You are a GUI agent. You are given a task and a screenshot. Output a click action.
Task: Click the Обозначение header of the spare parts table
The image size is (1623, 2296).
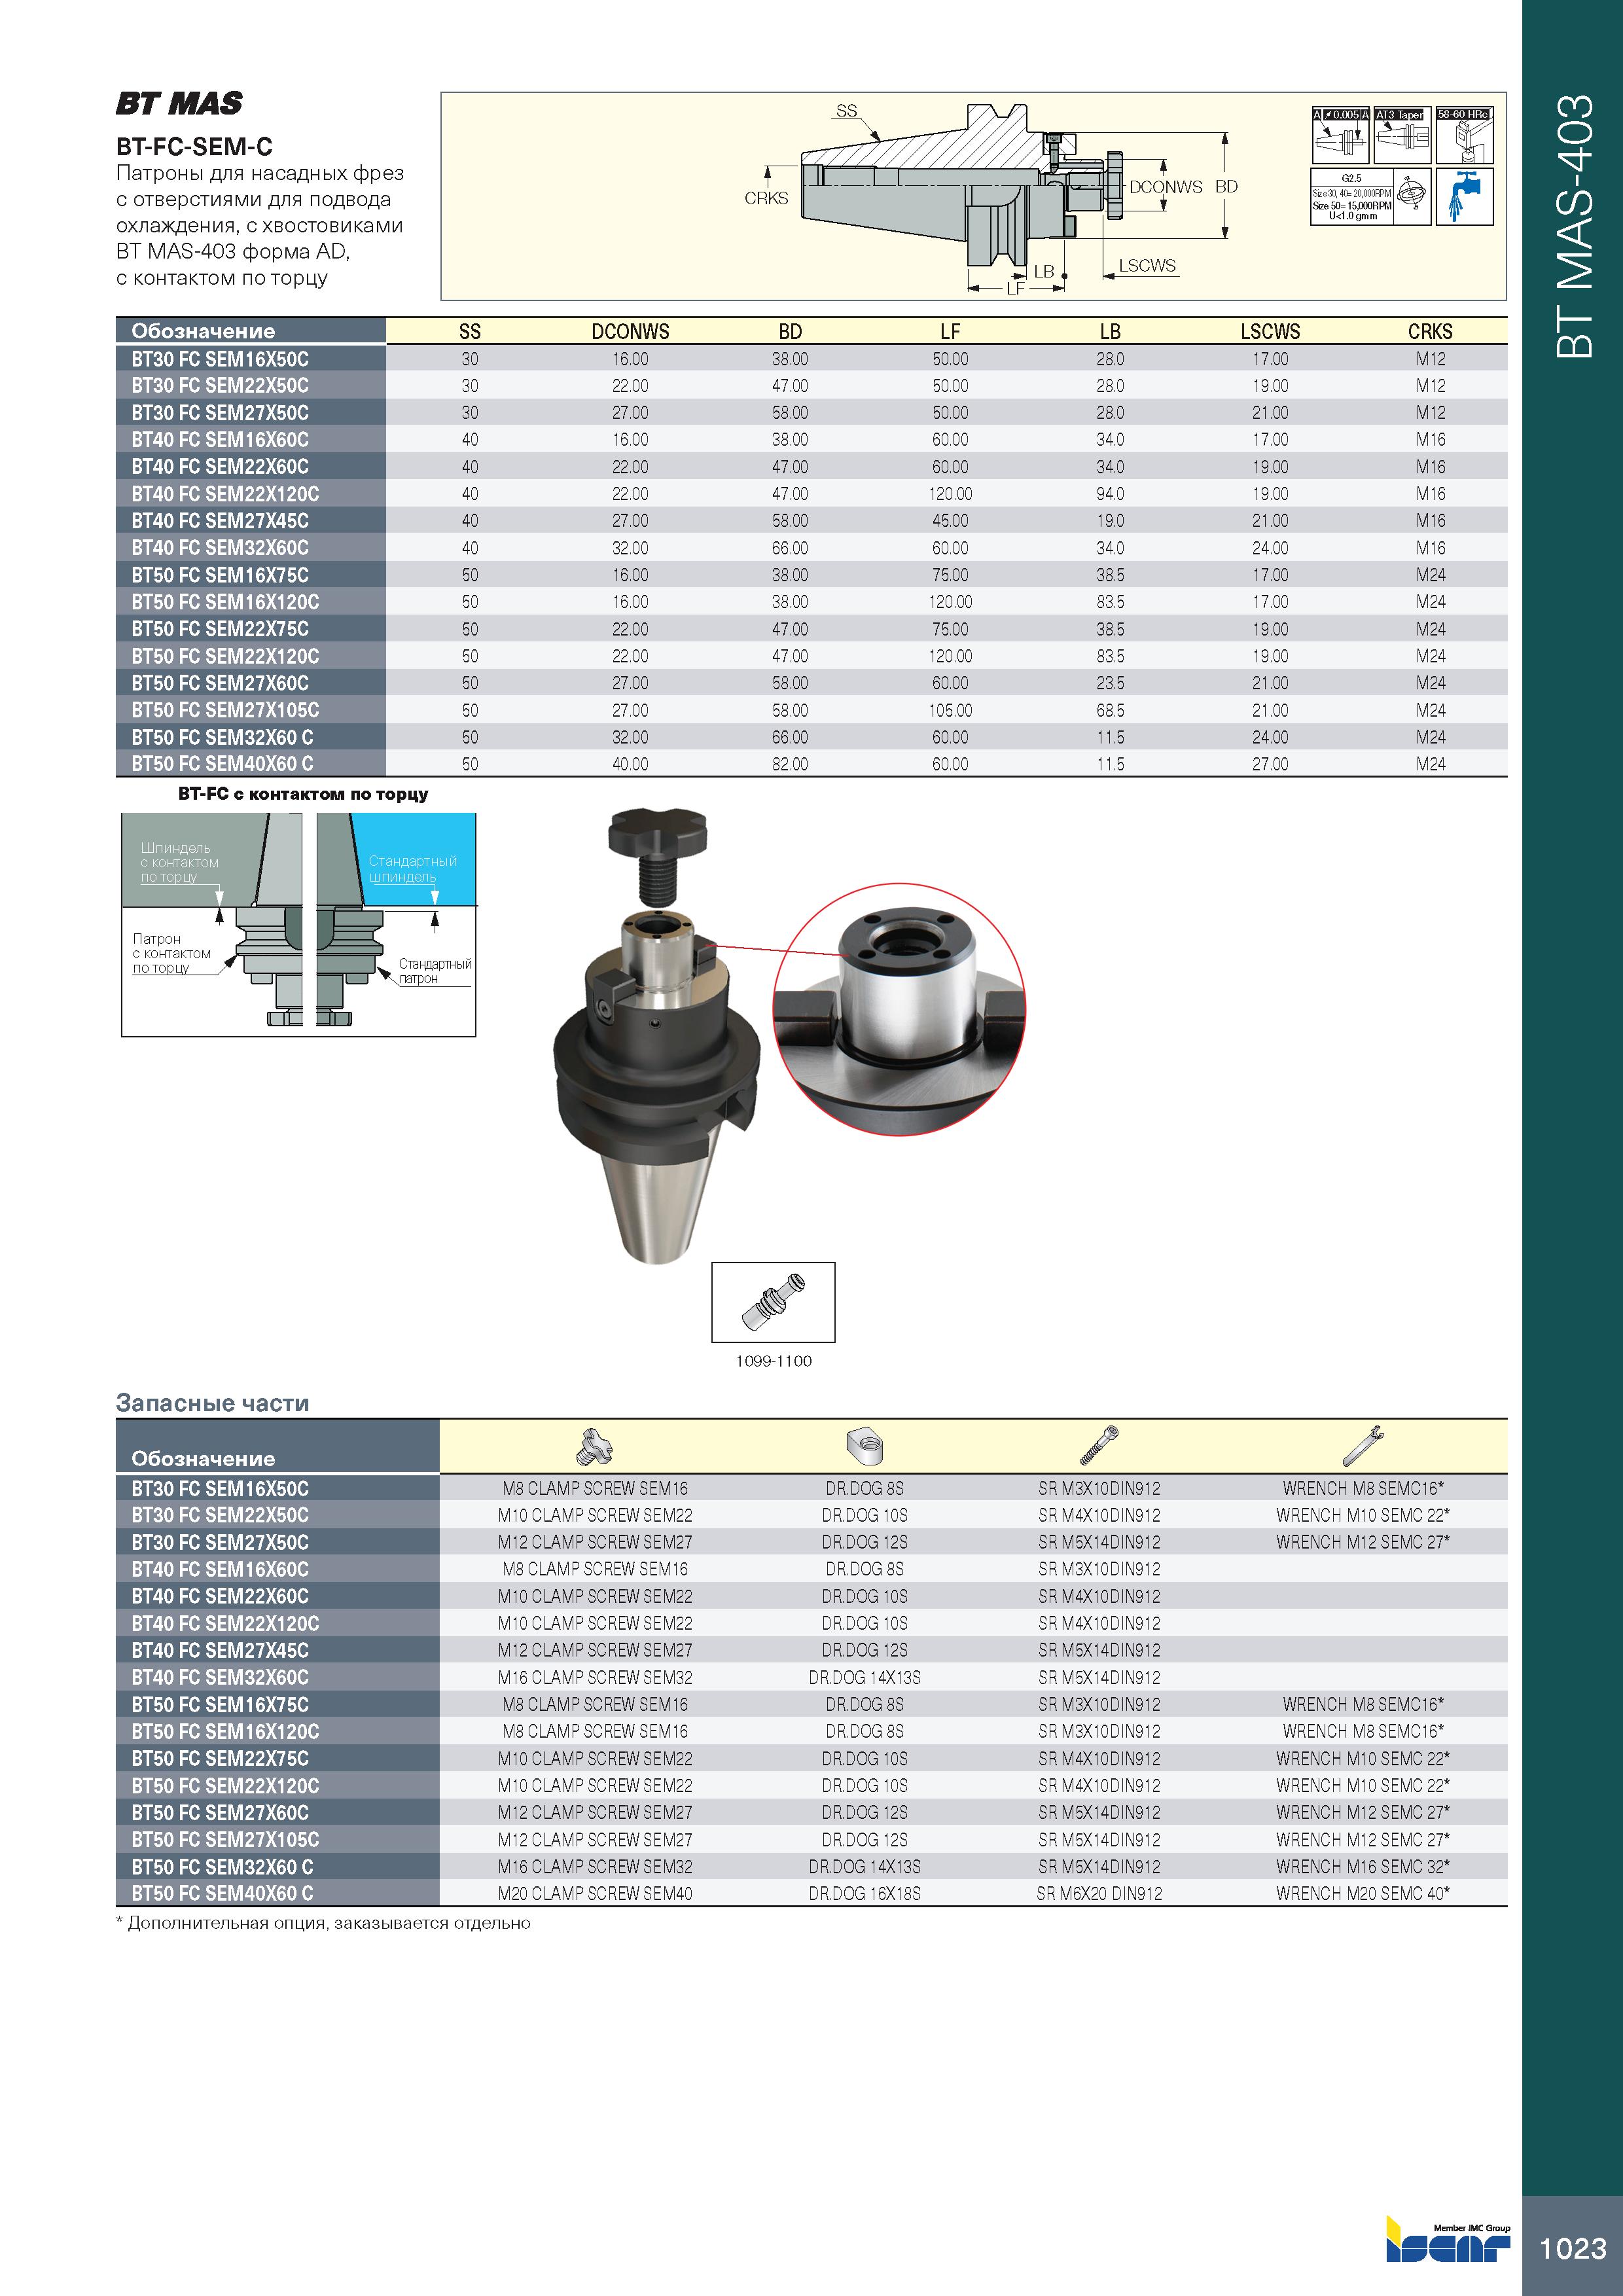point(203,1458)
